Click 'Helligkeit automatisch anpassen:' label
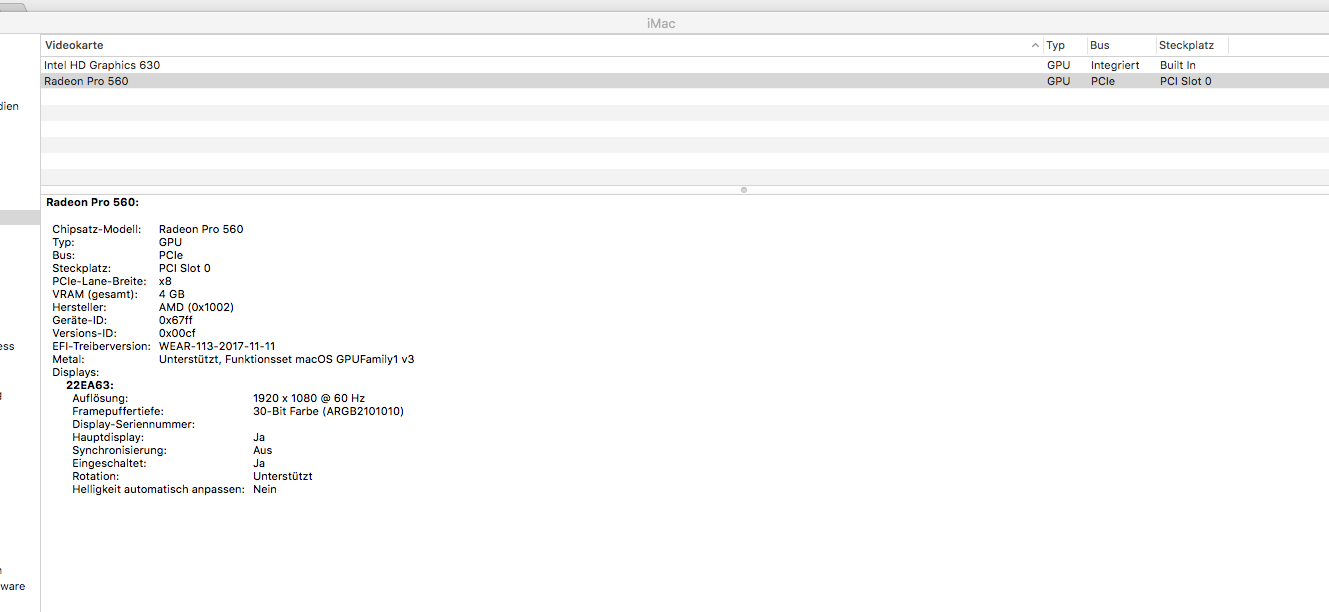The image size is (1329, 612). click(x=158, y=489)
